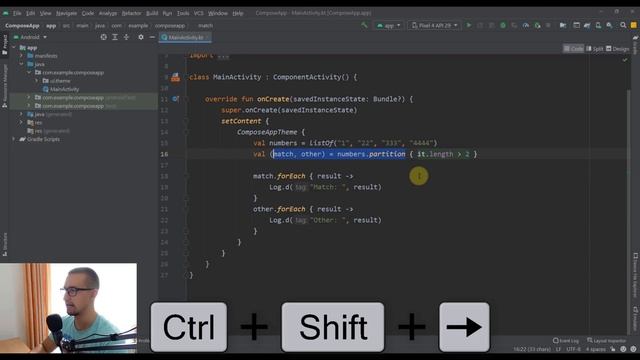
Task: Click the Stop icon in run toolbar
Action: (549, 25)
